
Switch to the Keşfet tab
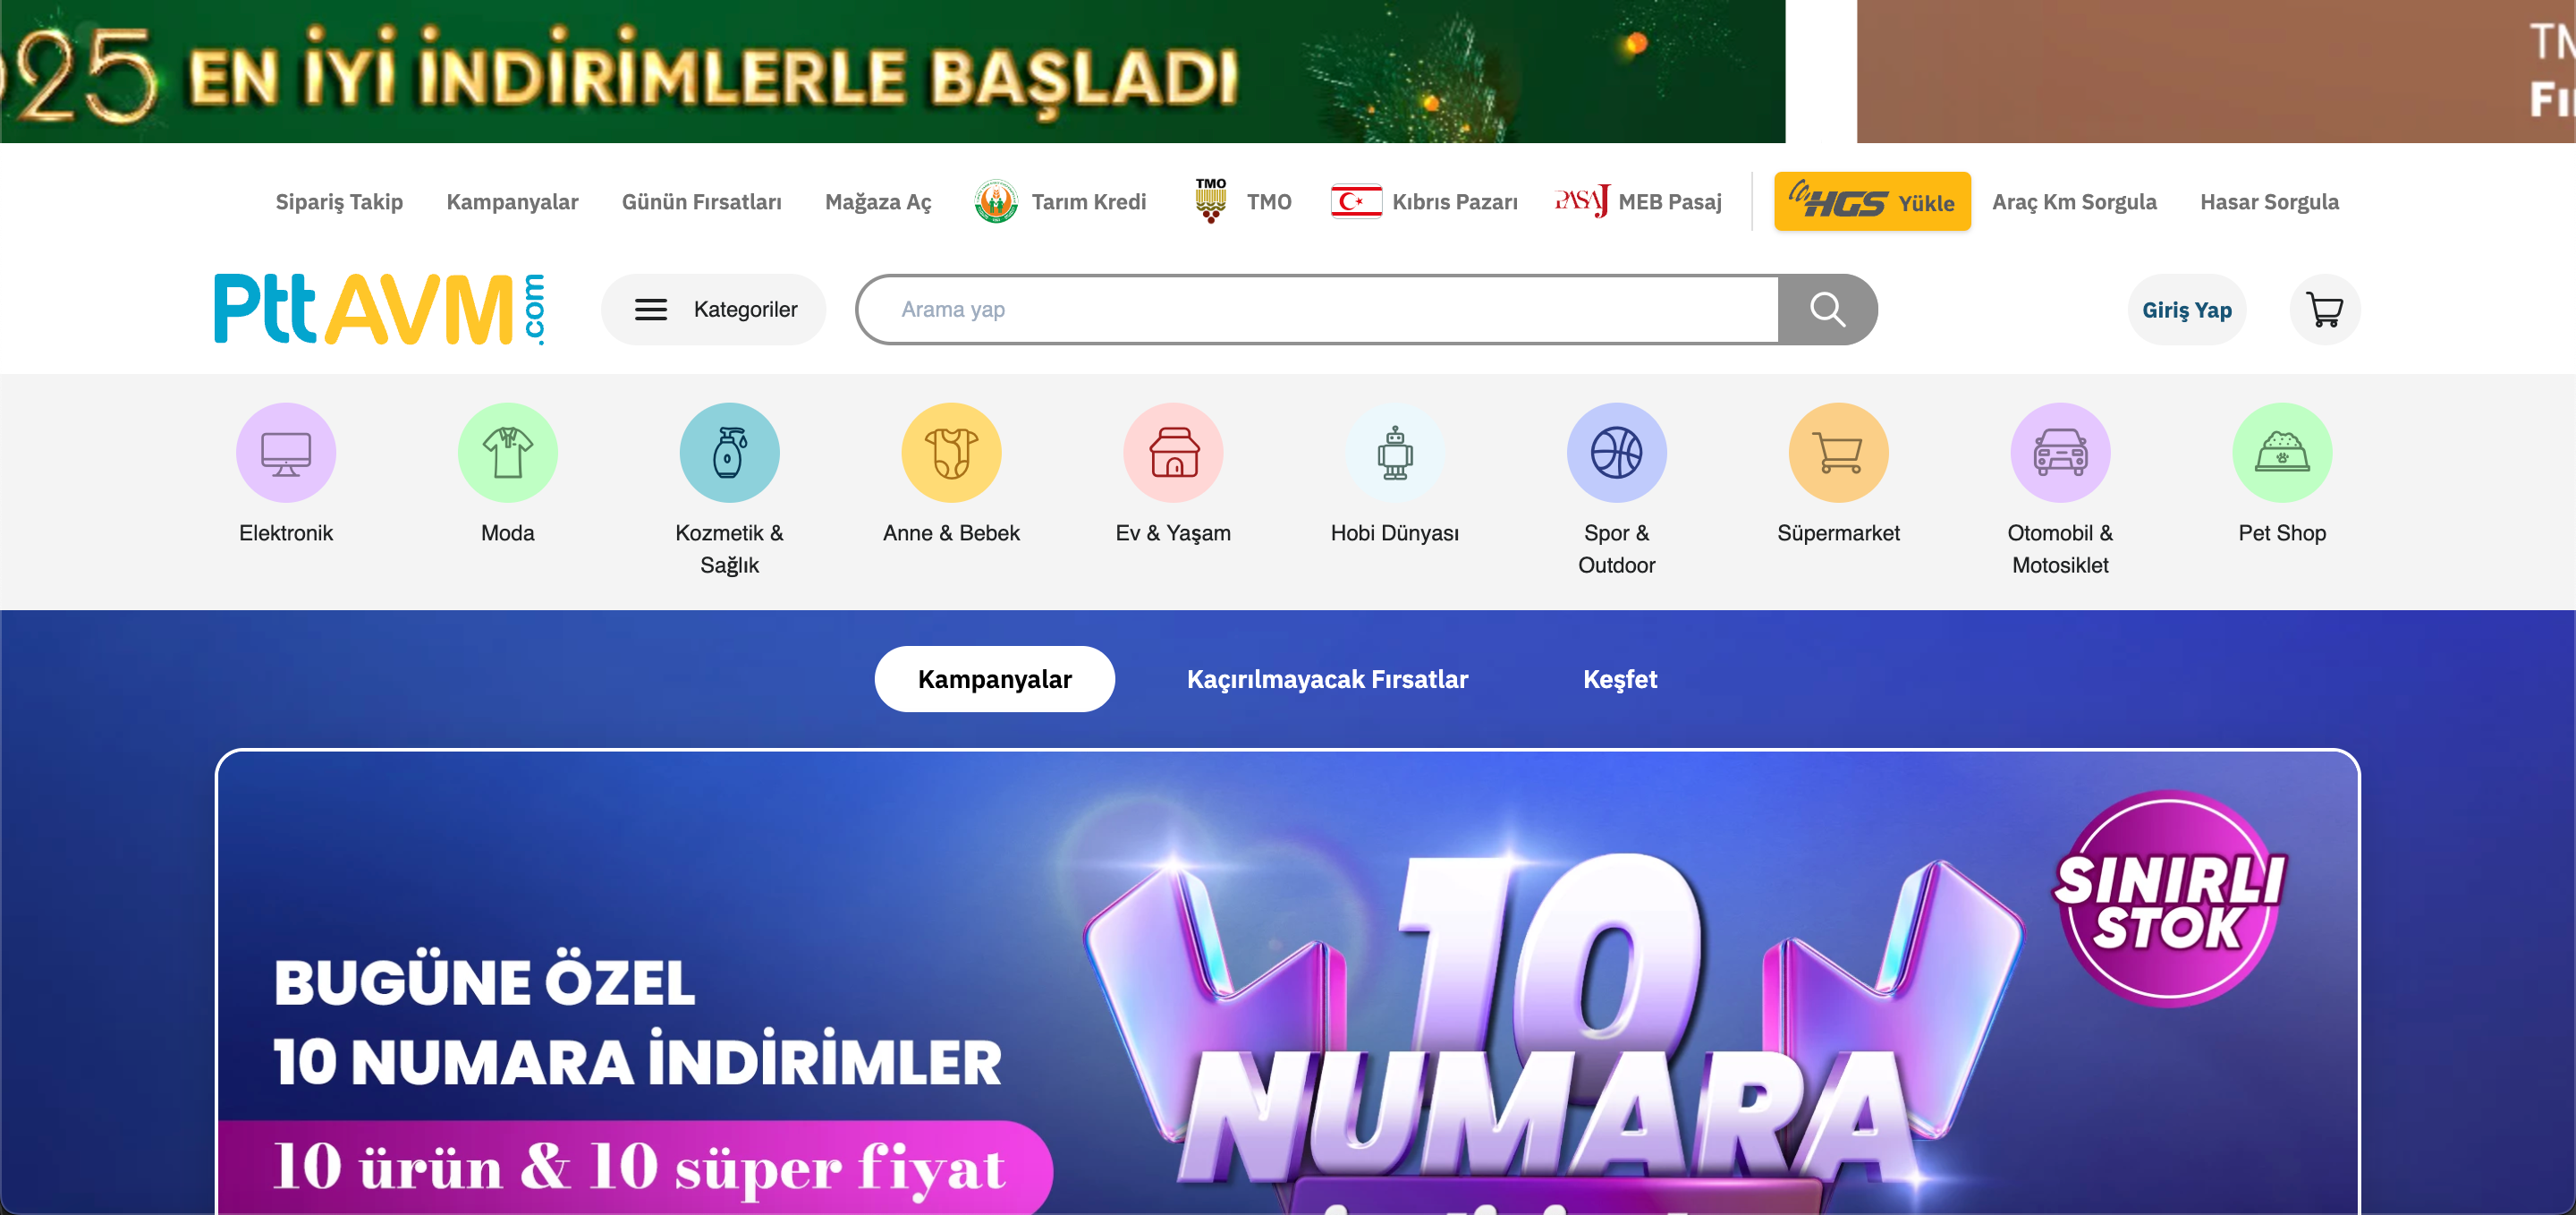1620,679
